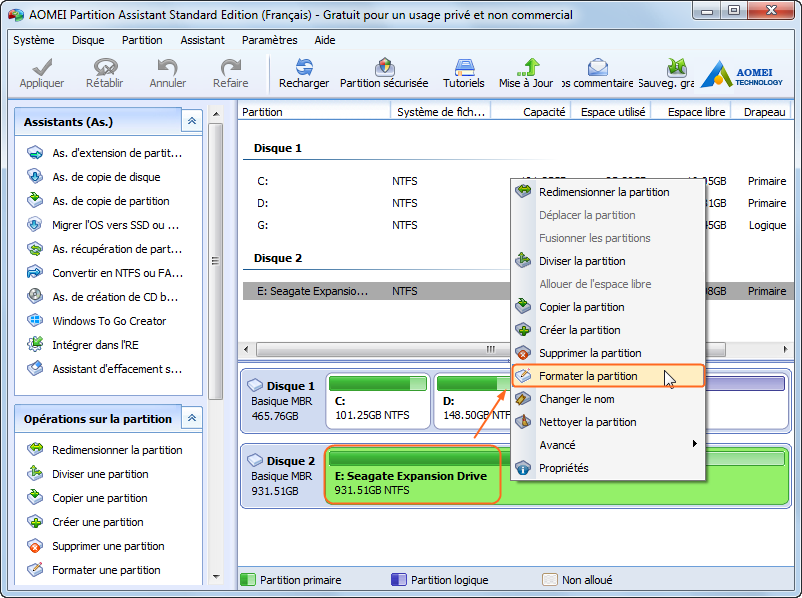This screenshot has height=598, width=802.
Task: Sort by Espace utilisé column header
Action: click(611, 112)
